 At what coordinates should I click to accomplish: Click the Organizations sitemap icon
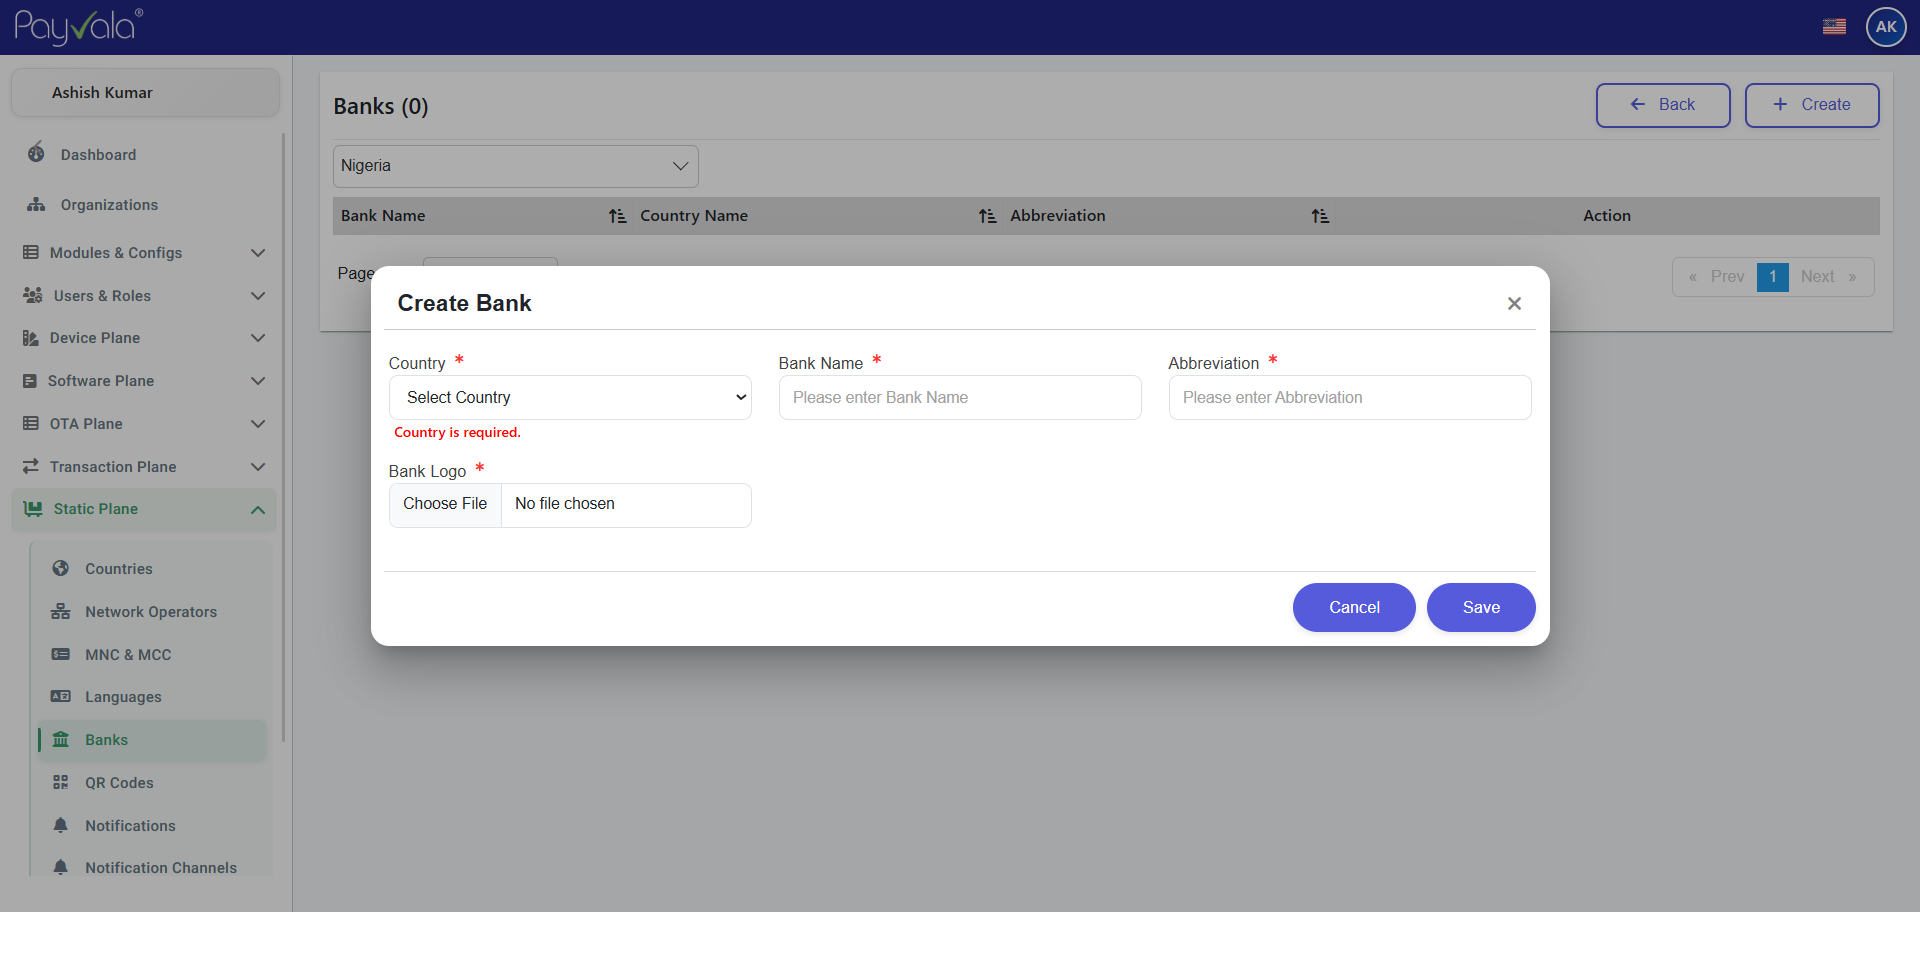pyautogui.click(x=36, y=204)
